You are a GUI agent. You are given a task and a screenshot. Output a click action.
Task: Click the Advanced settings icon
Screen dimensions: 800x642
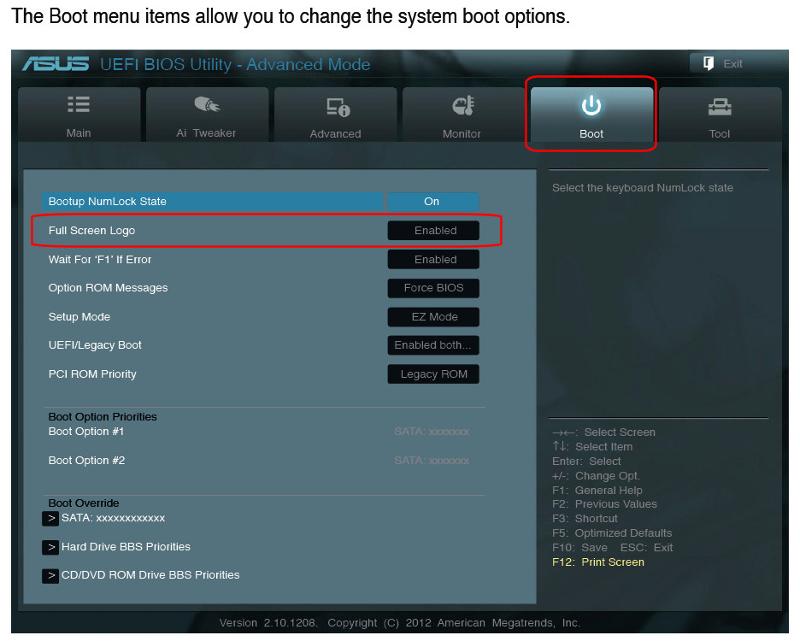coord(335,106)
